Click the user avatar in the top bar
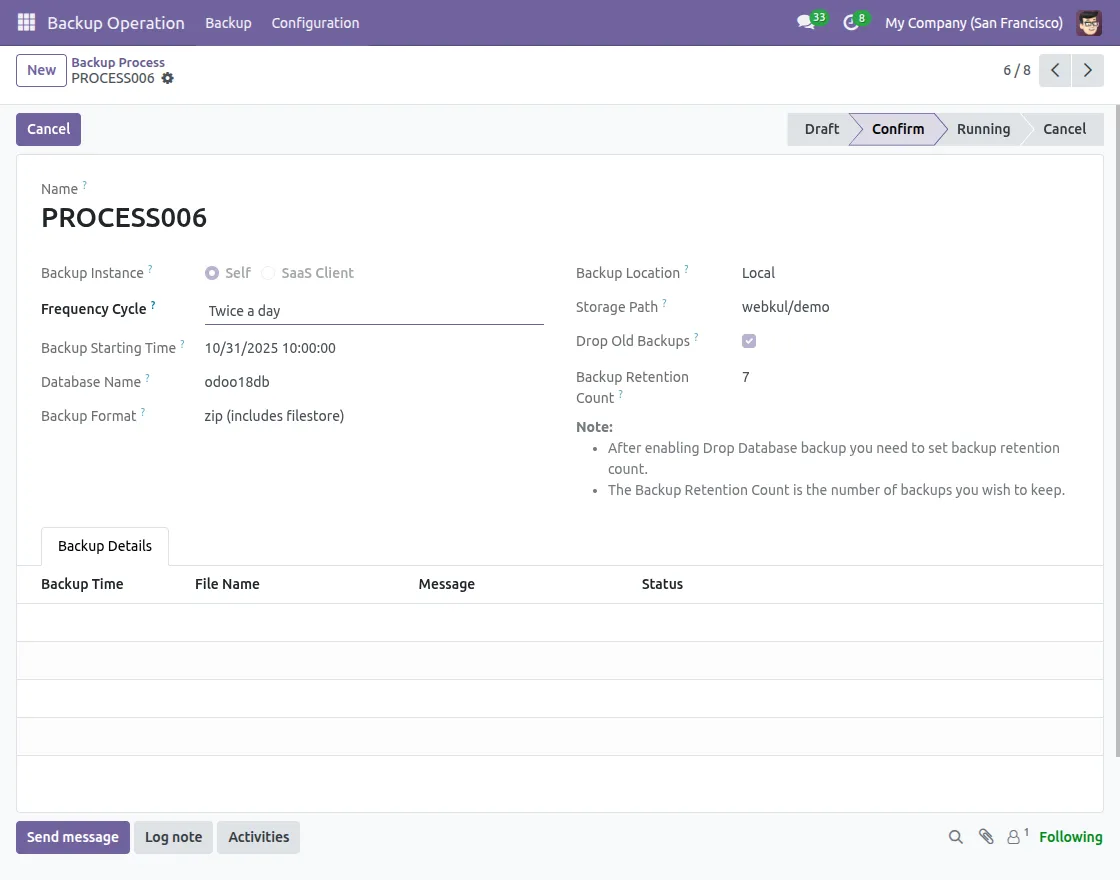Viewport: 1120px width, 880px height. point(1089,22)
